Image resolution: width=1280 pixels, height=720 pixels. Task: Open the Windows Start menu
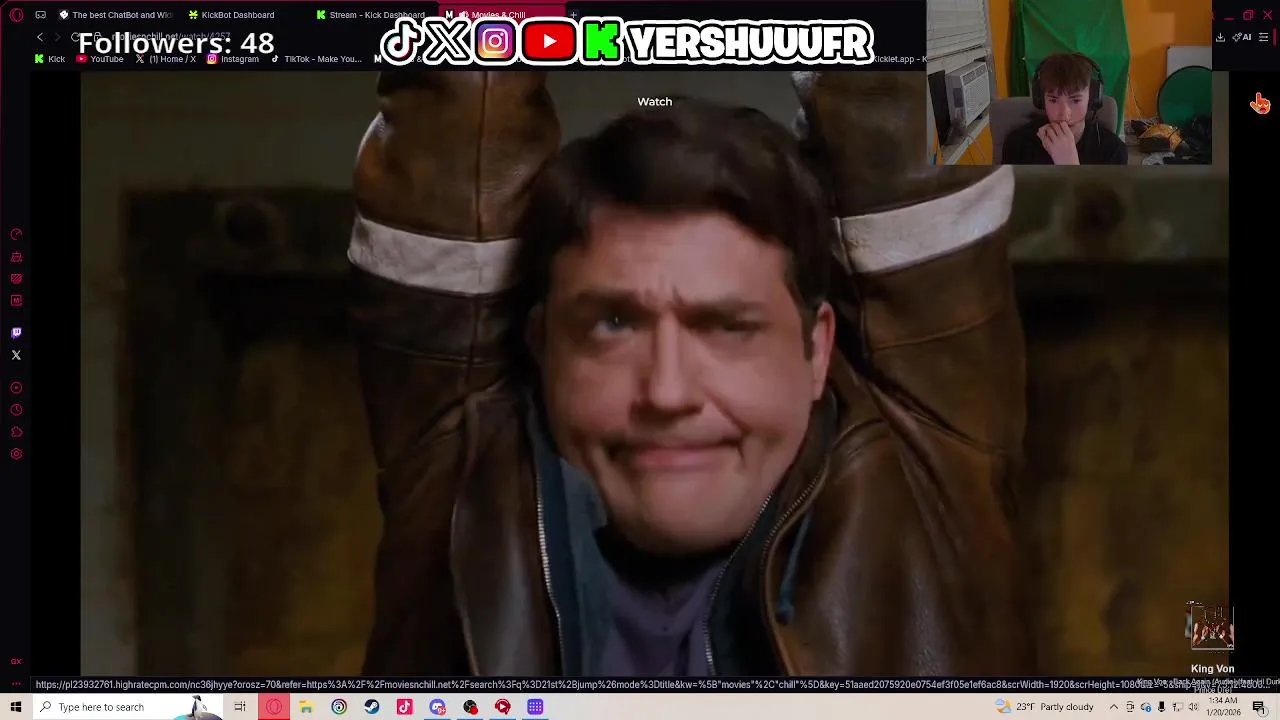pyautogui.click(x=16, y=707)
